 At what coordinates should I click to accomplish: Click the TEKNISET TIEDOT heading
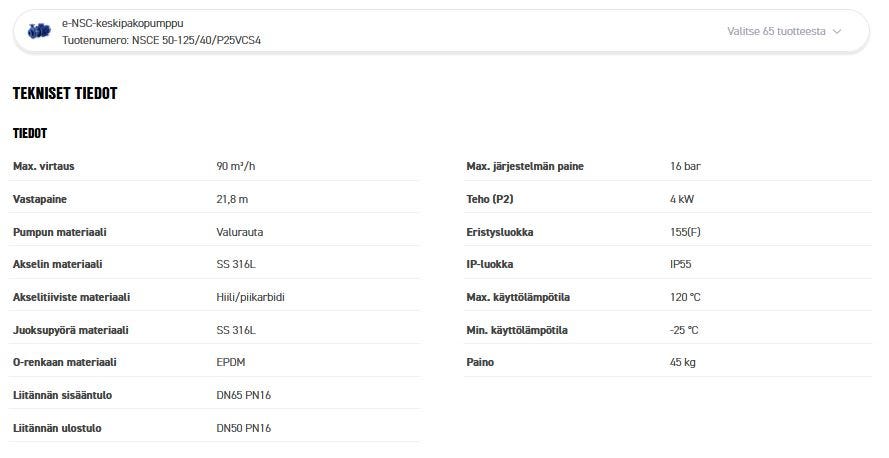(65, 93)
